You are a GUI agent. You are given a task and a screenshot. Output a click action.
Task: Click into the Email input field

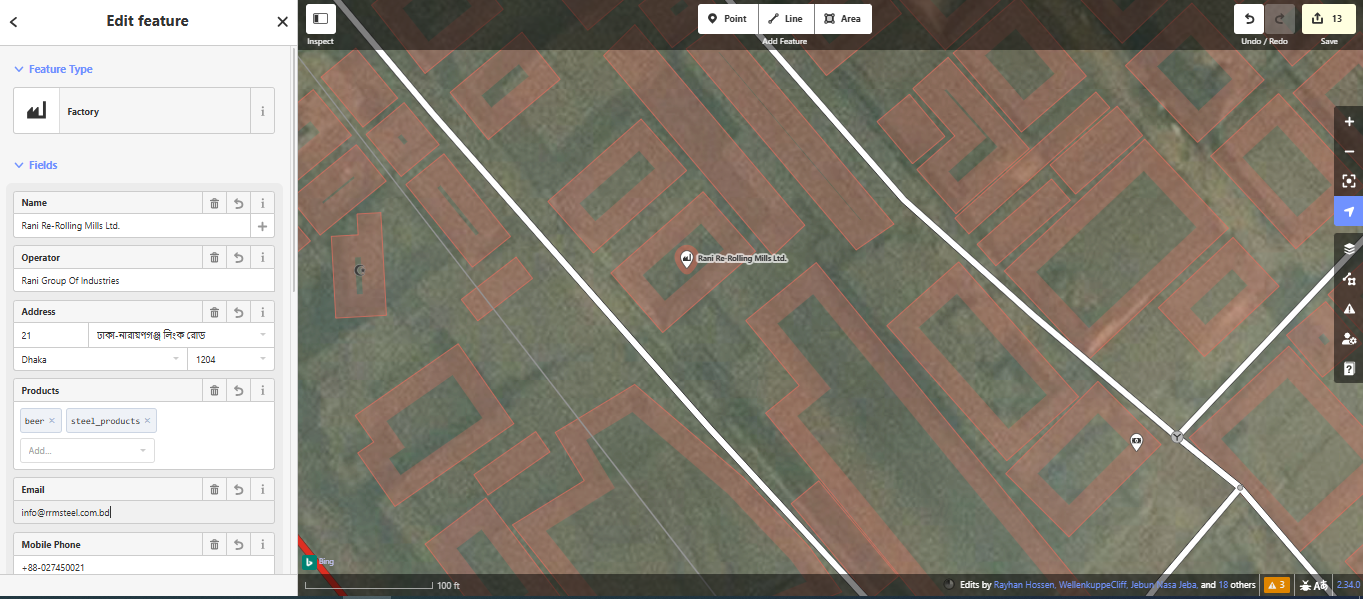click(x=144, y=512)
